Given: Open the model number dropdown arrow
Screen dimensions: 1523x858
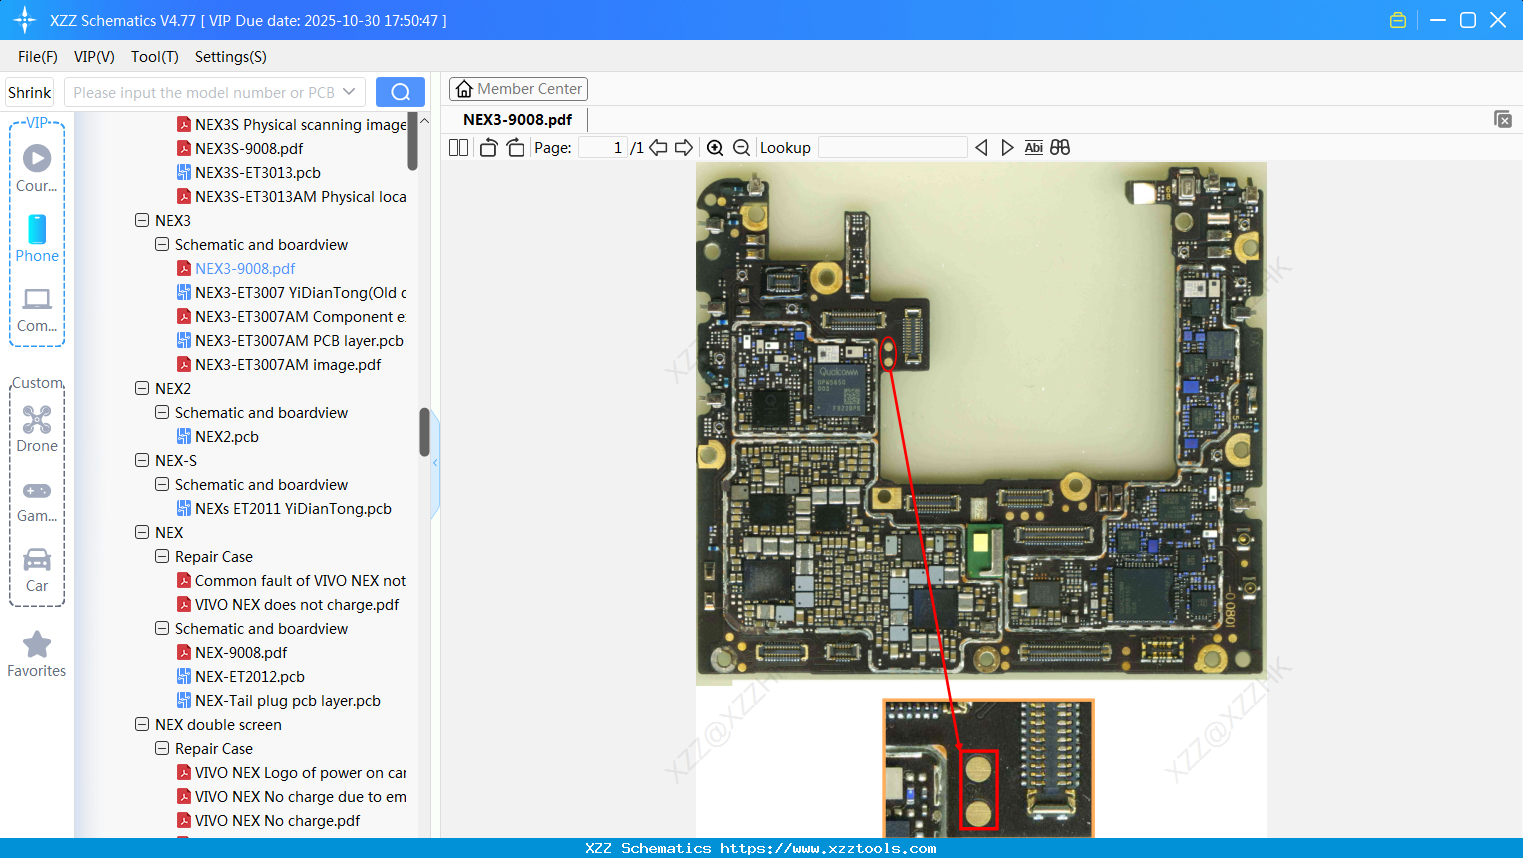Looking at the screenshot, I should pos(349,92).
